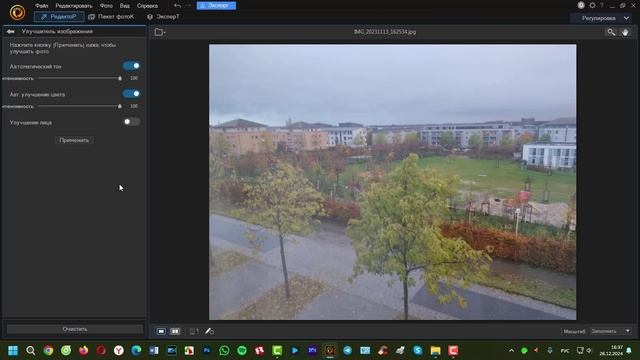Open Telegram from taskbar
Image resolution: width=640 pixels, height=360 pixels.
click(x=347, y=351)
